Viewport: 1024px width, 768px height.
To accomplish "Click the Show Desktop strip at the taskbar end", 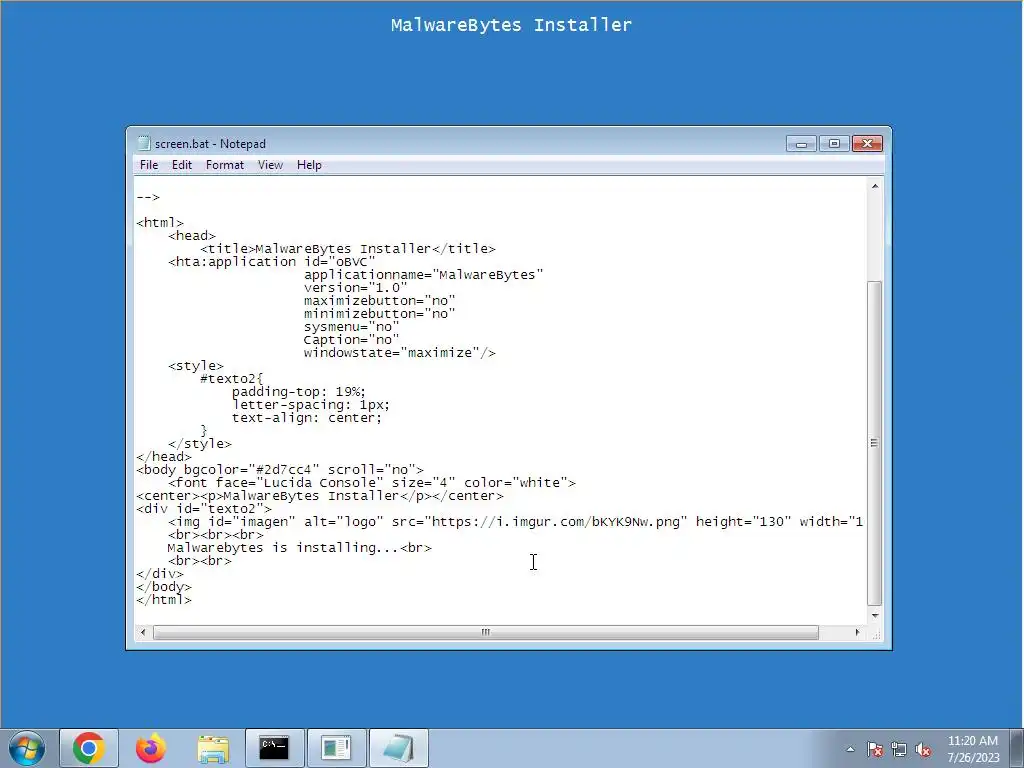I will [x=1017, y=748].
